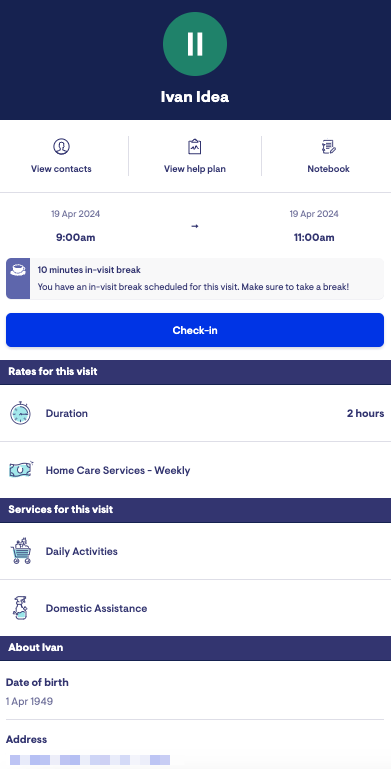The image size is (391, 769).
Task: Open the View help plan clipboard icon
Action: (x=195, y=146)
